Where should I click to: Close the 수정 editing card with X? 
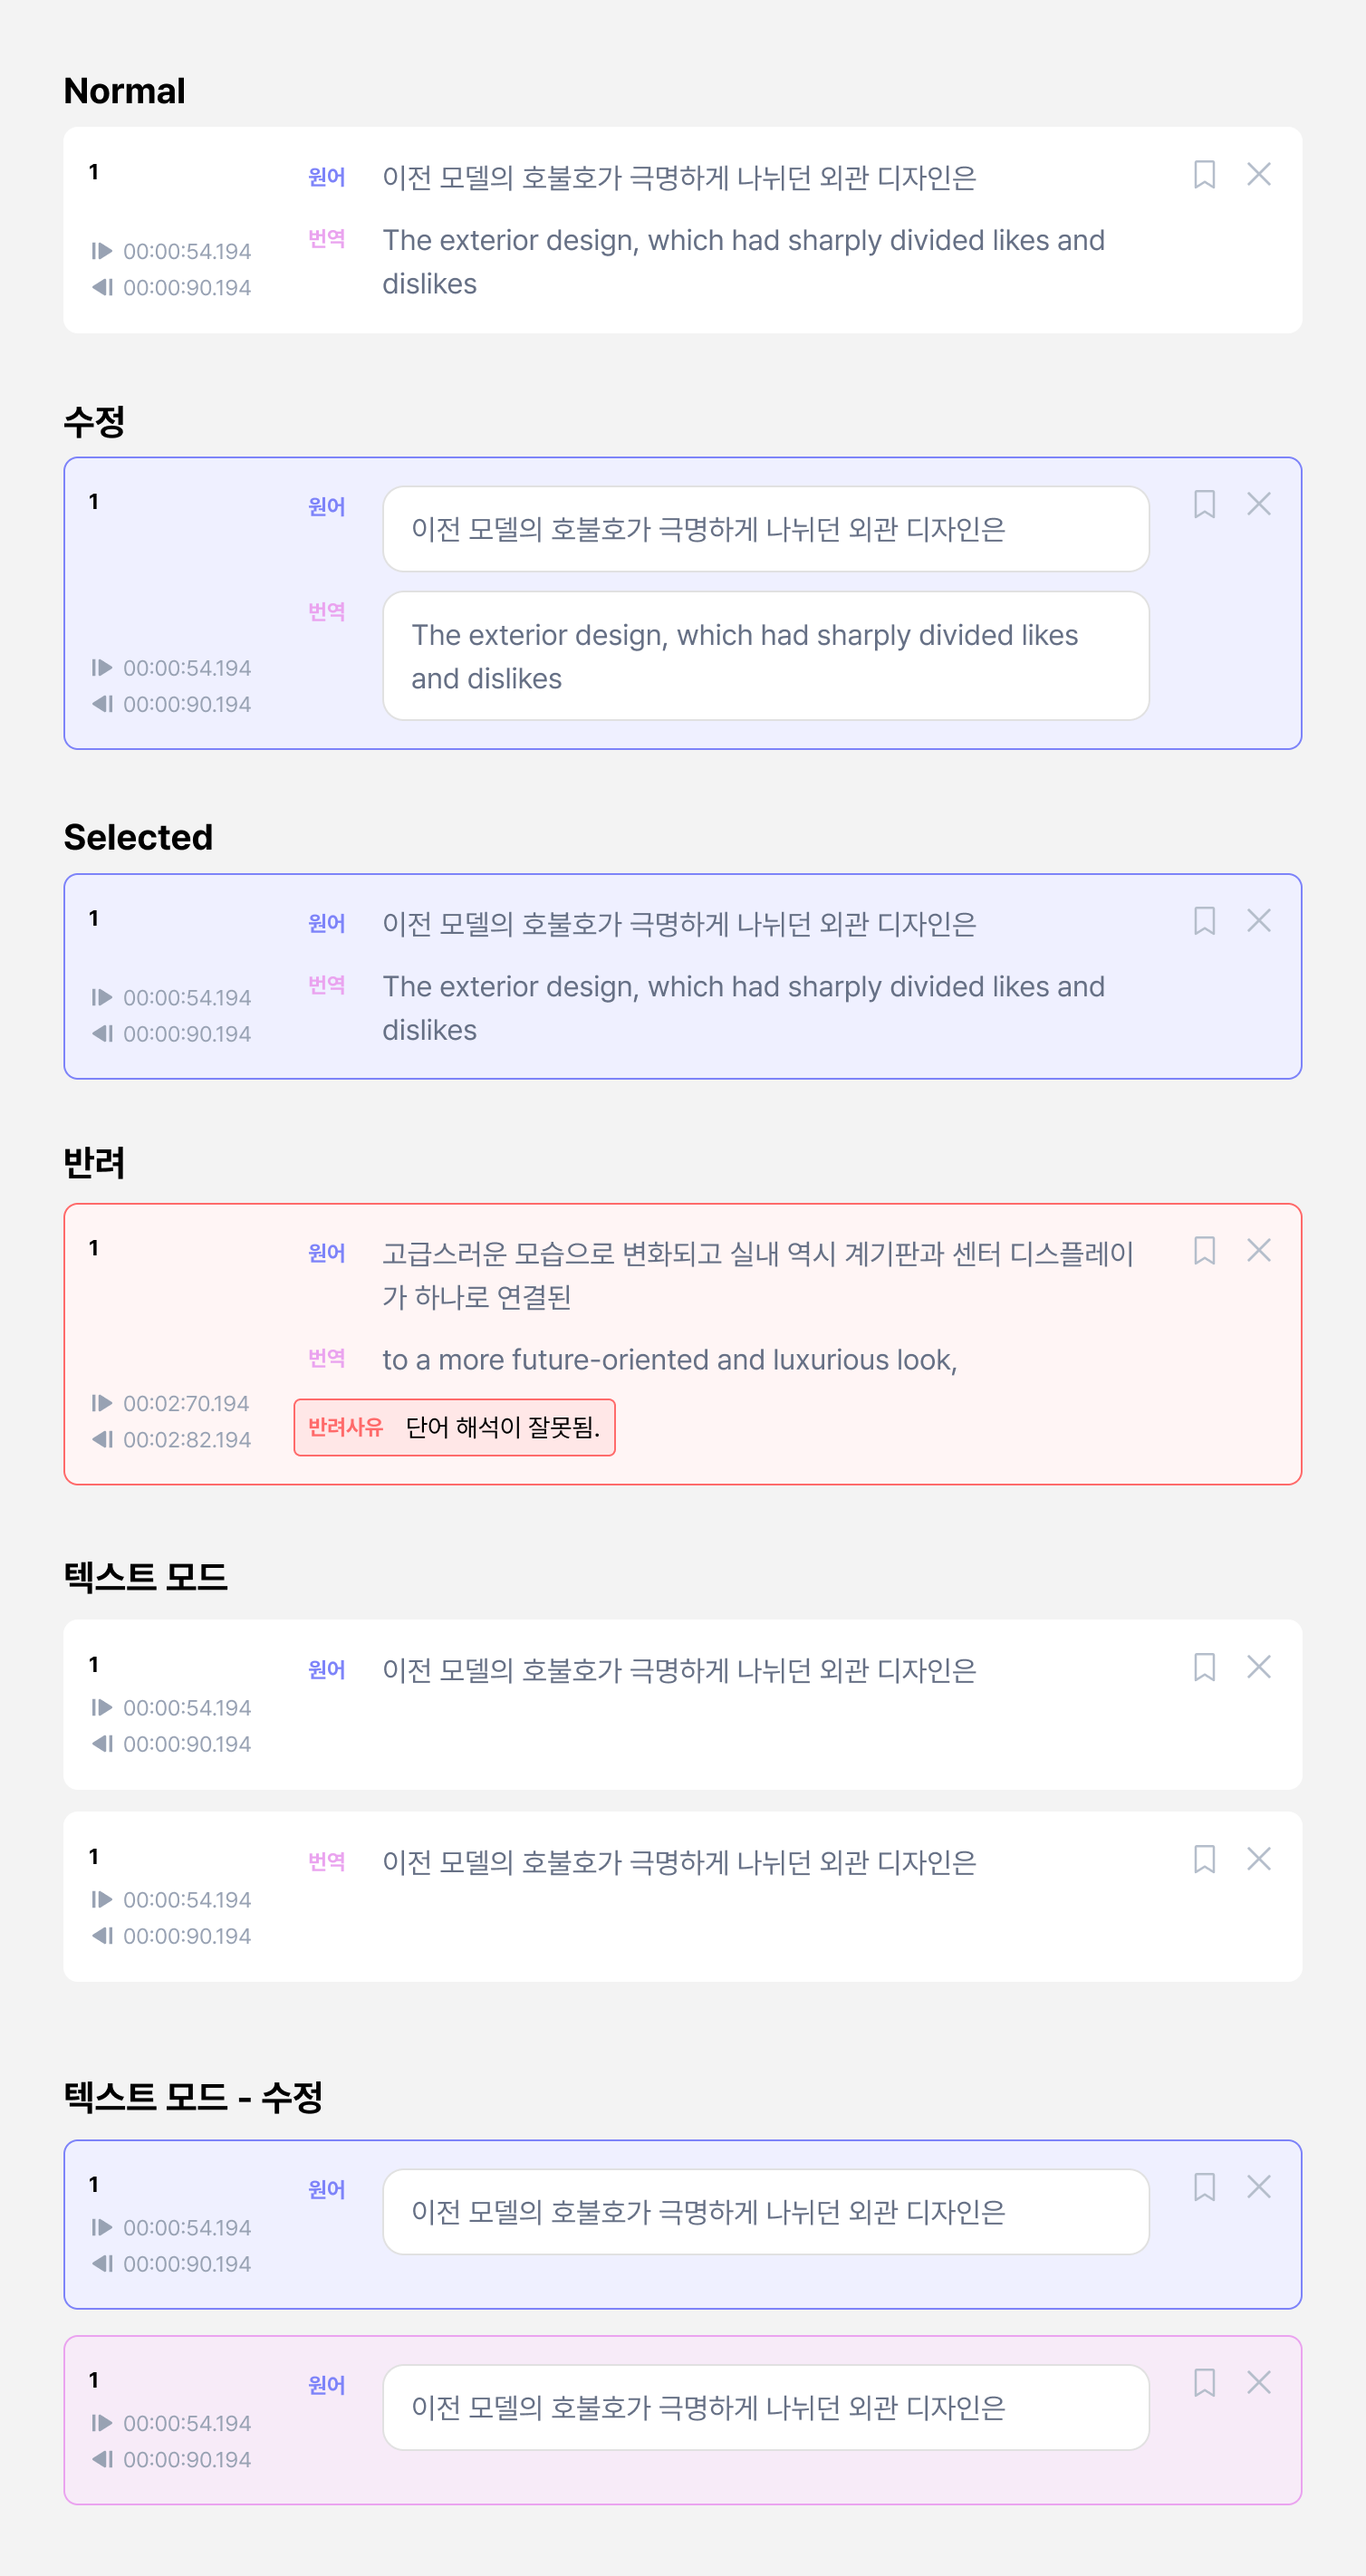[1259, 504]
